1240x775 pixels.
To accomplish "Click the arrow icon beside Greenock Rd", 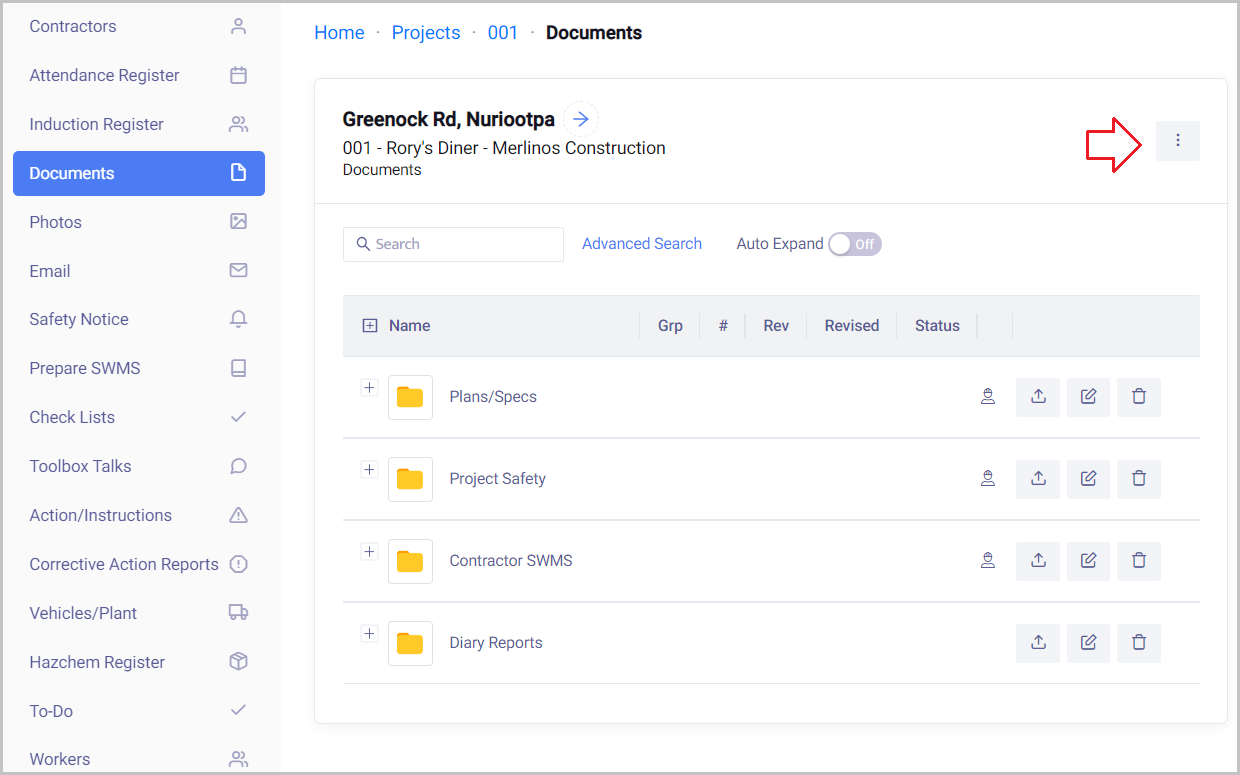I will 580,120.
